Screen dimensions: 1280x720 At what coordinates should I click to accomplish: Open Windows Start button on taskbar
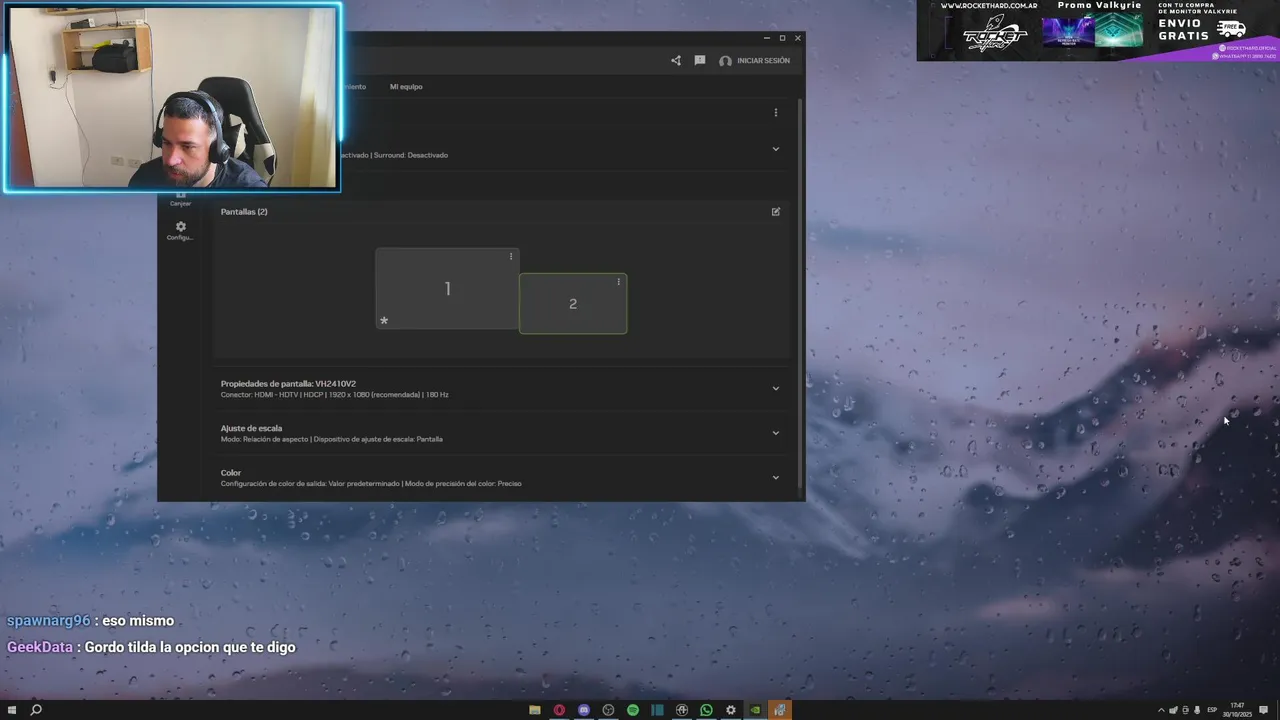[x=11, y=710]
